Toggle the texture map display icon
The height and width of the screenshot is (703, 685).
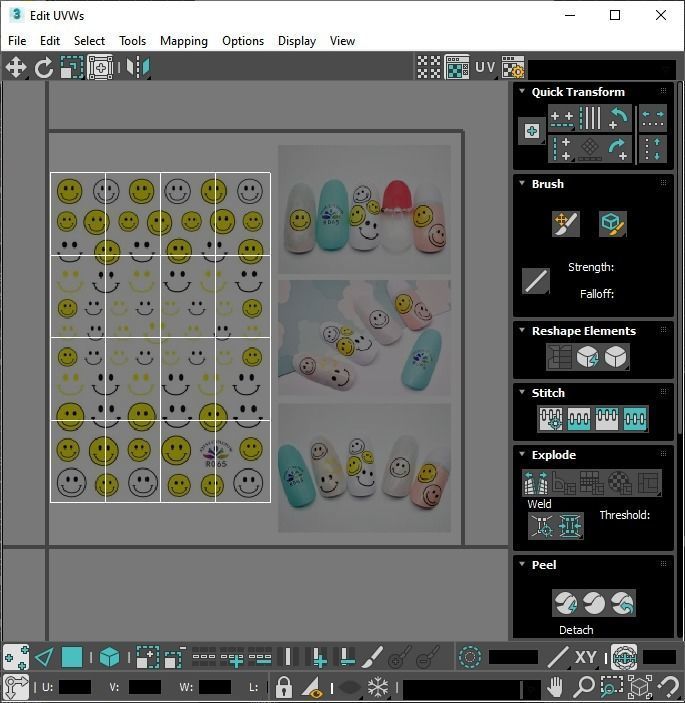(x=457, y=68)
